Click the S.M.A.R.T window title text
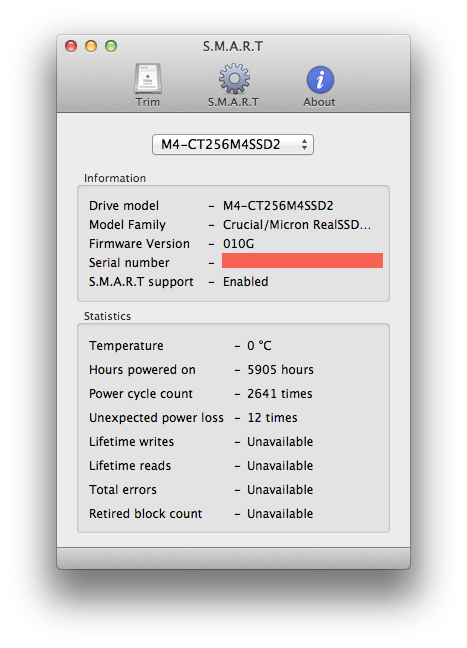Image resolution: width=467 pixels, height=648 pixels. [x=233, y=46]
